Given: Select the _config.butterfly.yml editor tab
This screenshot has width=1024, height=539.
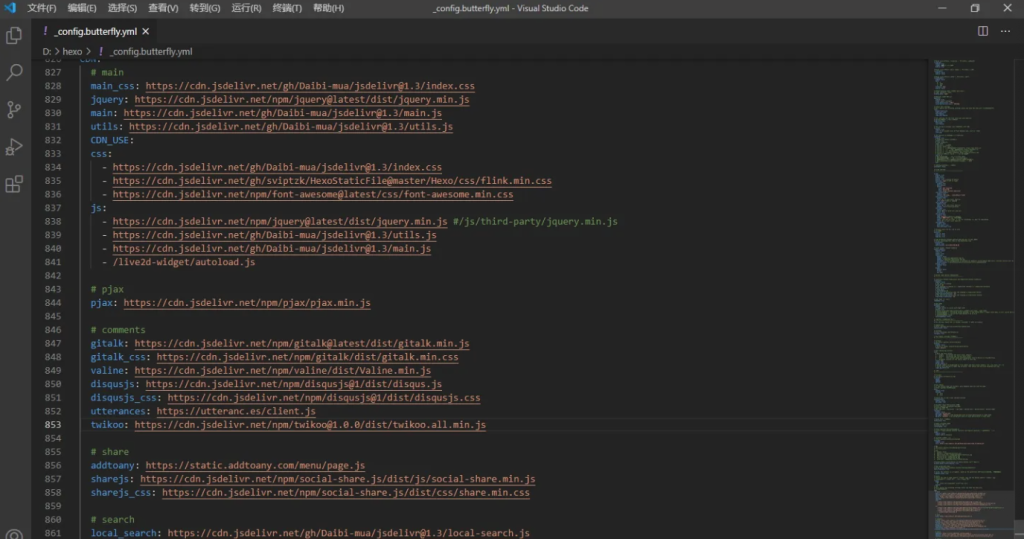Looking at the screenshot, I should coord(95,31).
